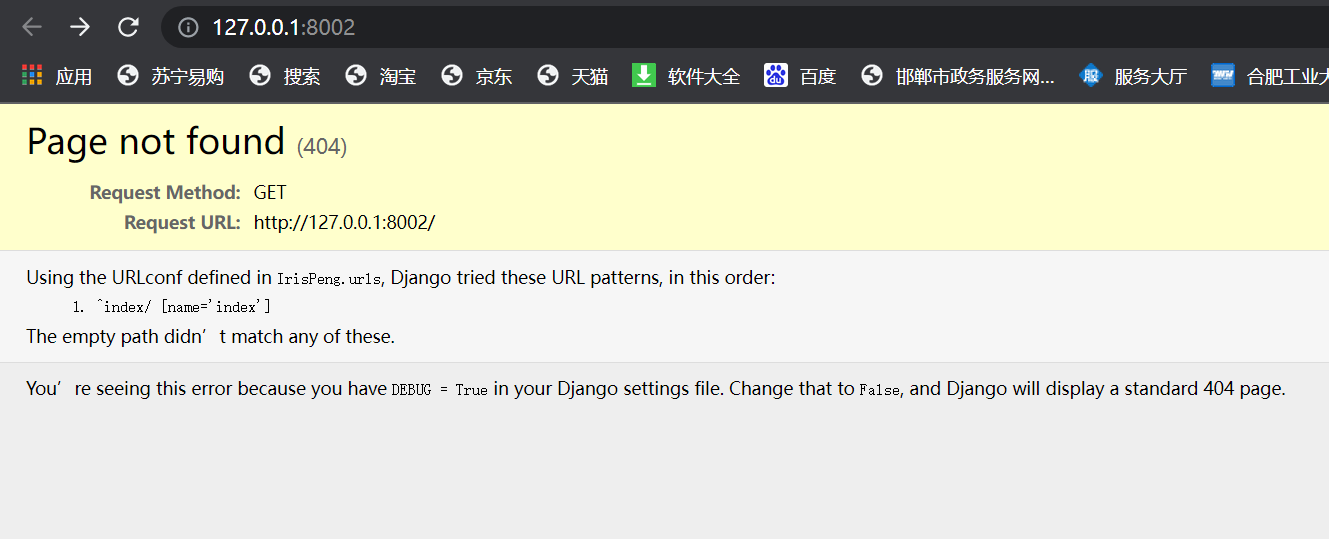The height and width of the screenshot is (539, 1329).
Task: Click the IrisPeng.urls URLconf name
Action: (329, 279)
